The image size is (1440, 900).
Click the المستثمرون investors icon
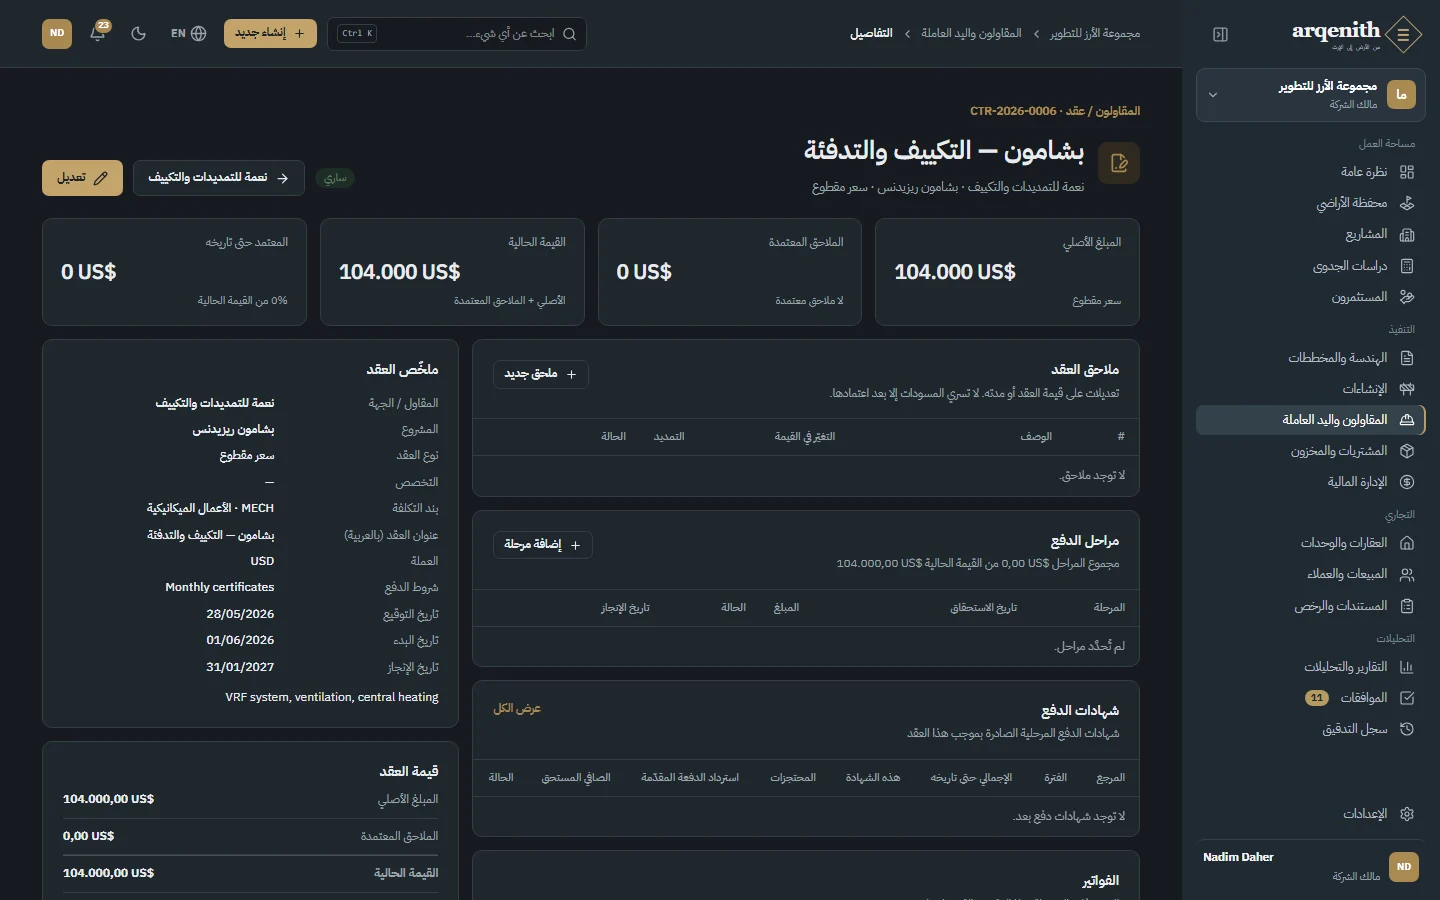(x=1407, y=297)
